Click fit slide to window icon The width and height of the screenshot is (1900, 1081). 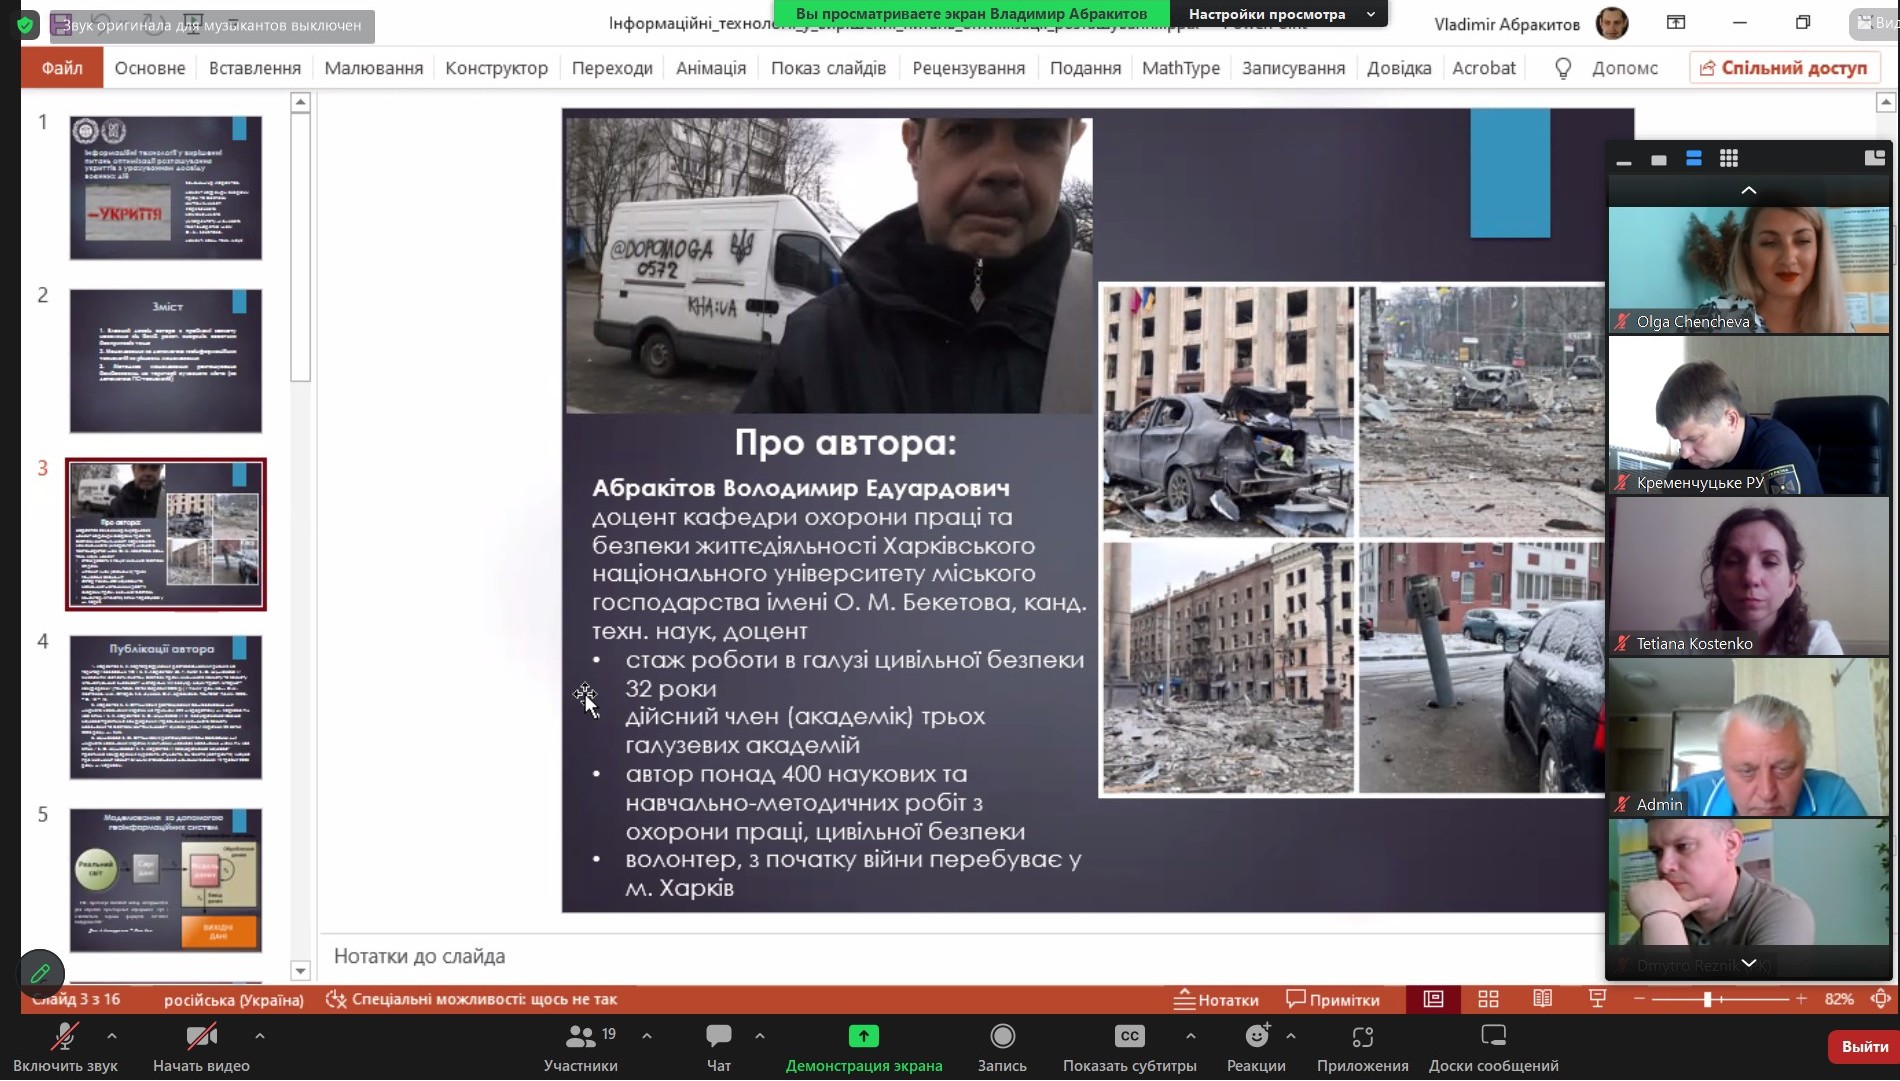click(1881, 999)
